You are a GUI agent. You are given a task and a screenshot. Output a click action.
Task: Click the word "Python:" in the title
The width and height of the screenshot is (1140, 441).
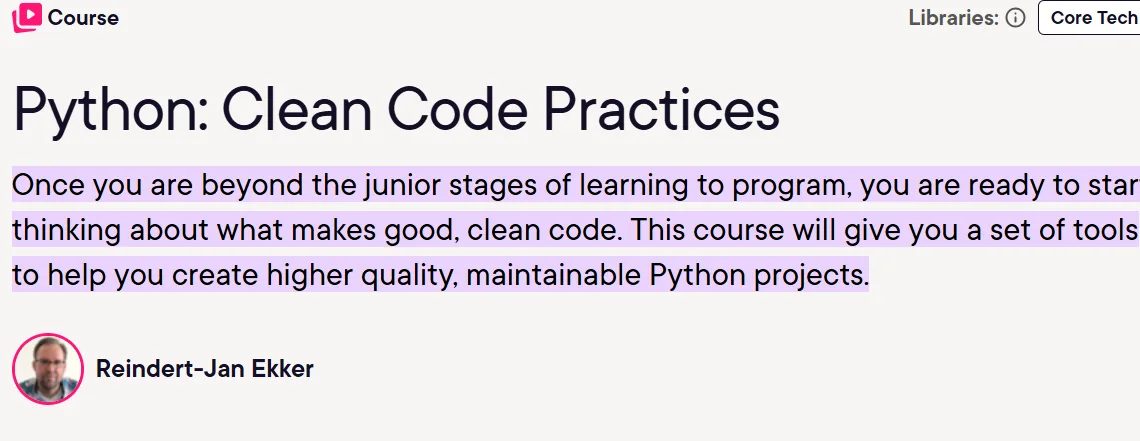click(111, 110)
